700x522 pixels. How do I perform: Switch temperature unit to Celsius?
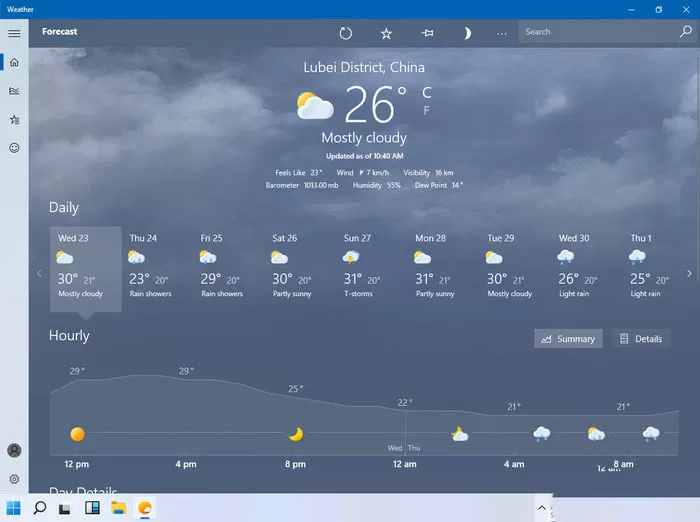click(x=427, y=92)
